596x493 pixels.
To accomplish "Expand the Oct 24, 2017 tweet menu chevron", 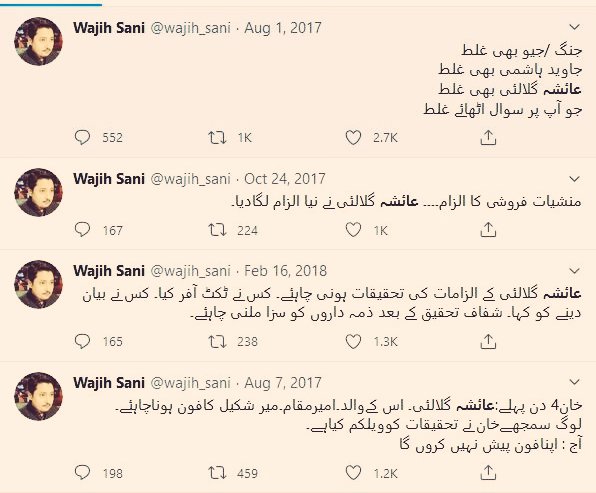I will pyautogui.click(x=574, y=179).
